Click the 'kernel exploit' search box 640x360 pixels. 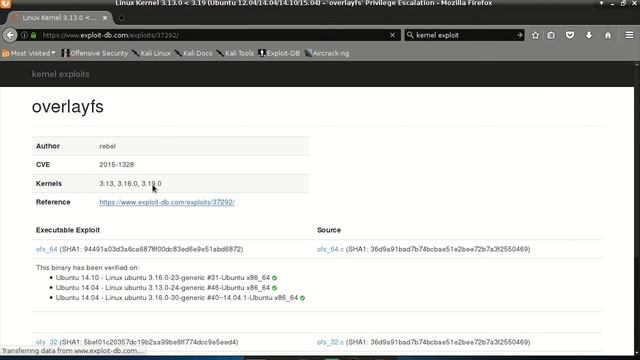point(464,35)
